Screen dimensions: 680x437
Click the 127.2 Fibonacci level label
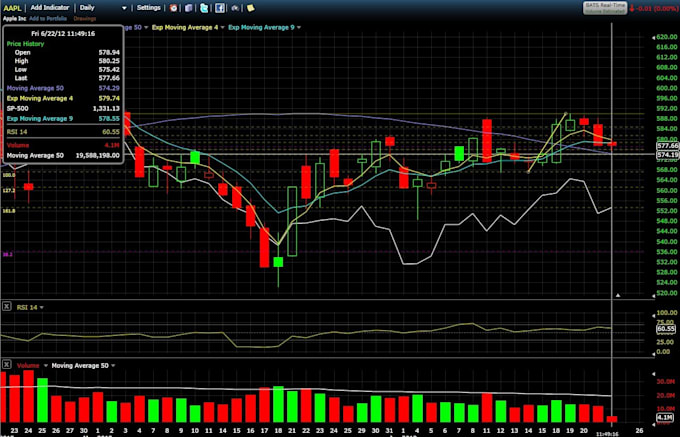tap(9, 190)
